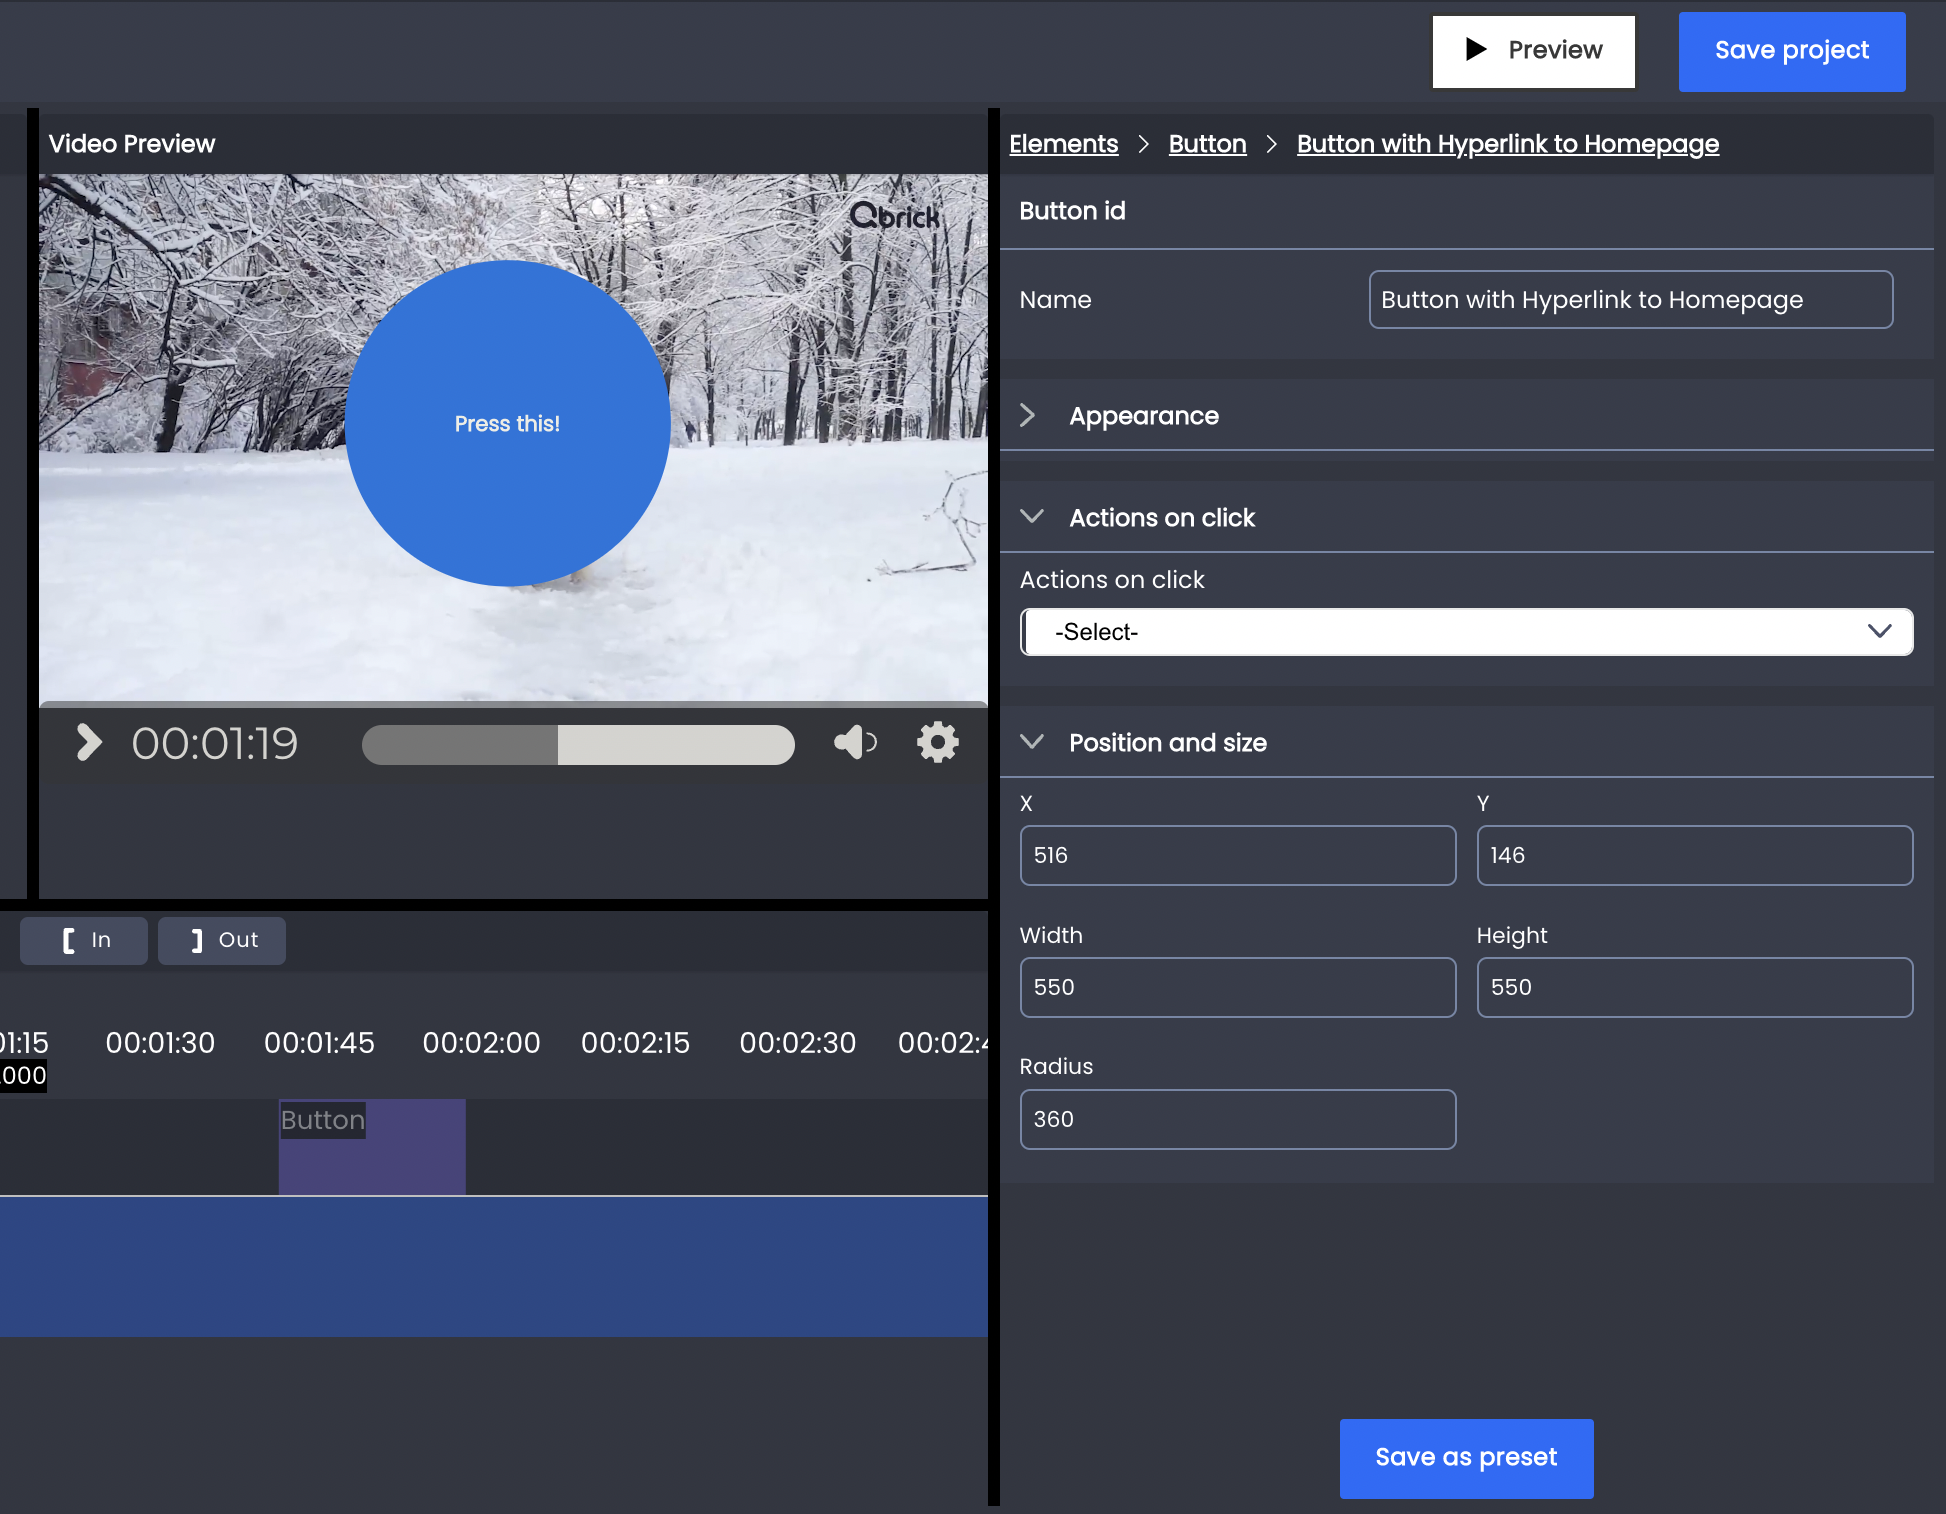Select the Button clip on the timeline
1946x1514 pixels.
coord(372,1147)
